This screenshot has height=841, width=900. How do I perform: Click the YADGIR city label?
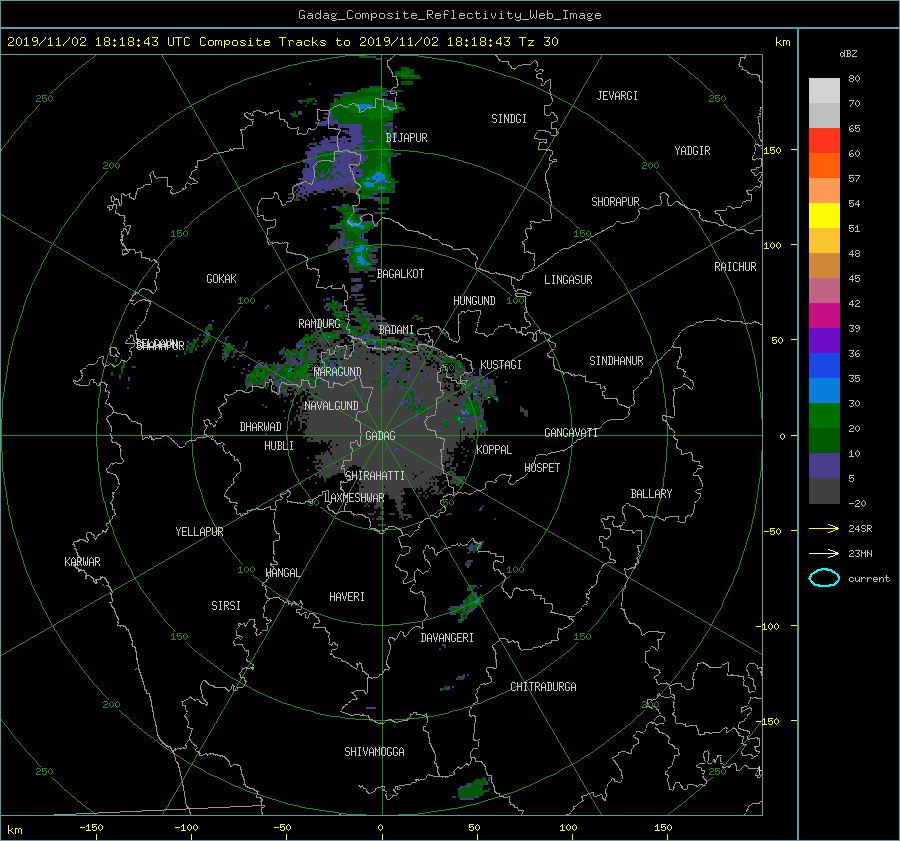tap(692, 151)
